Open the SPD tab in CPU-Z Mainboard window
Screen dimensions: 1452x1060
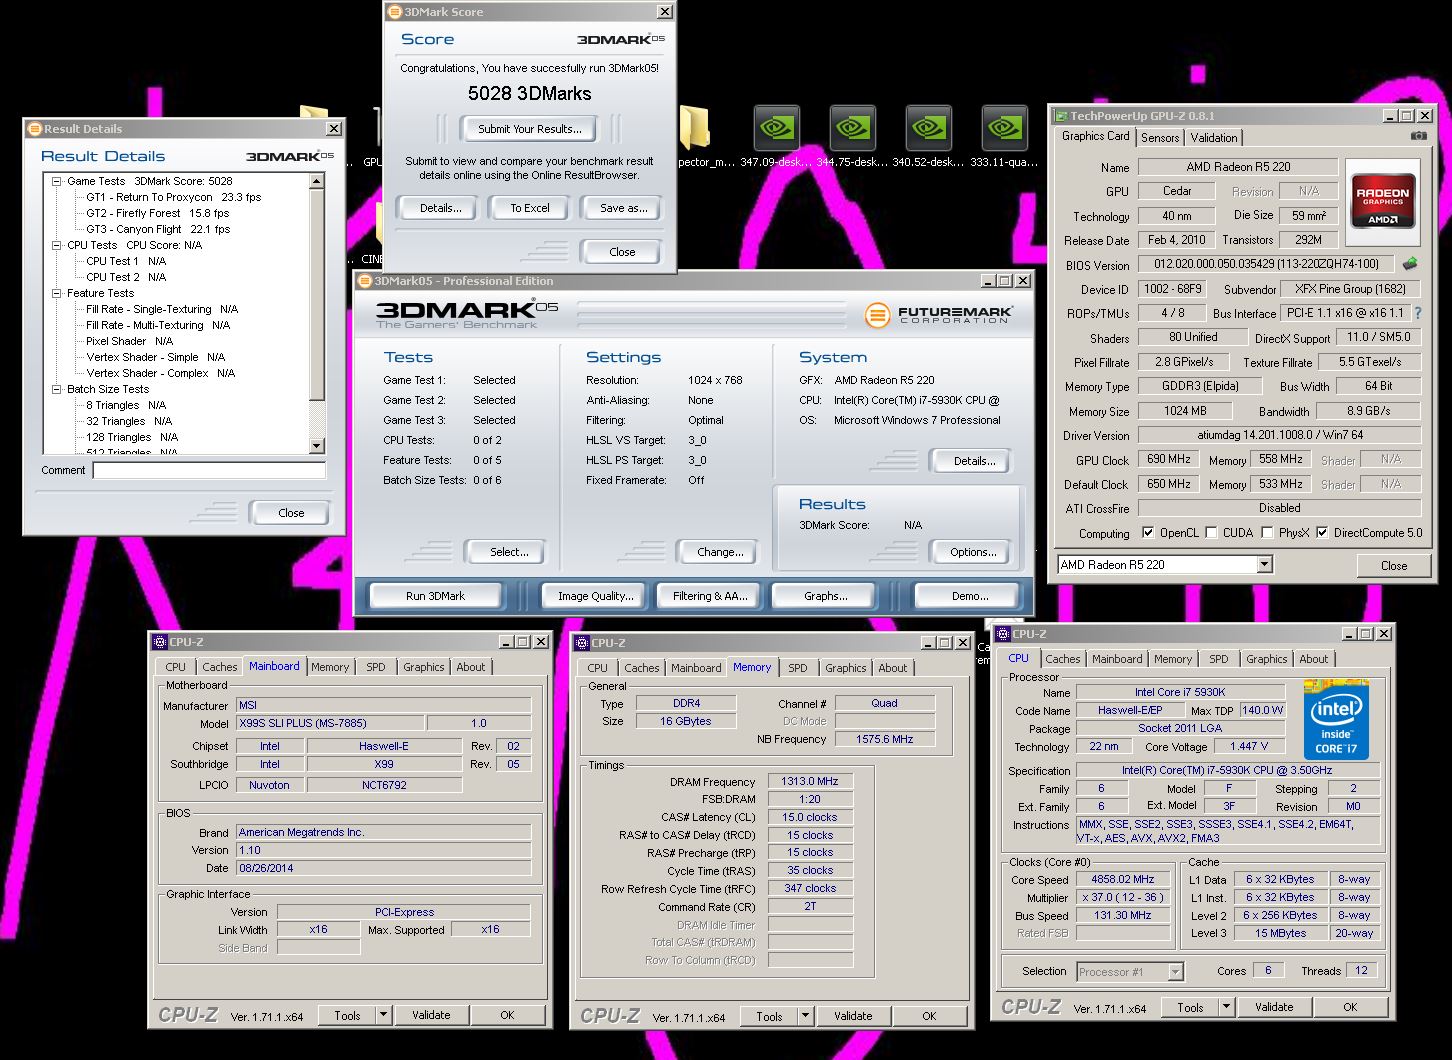[375, 667]
